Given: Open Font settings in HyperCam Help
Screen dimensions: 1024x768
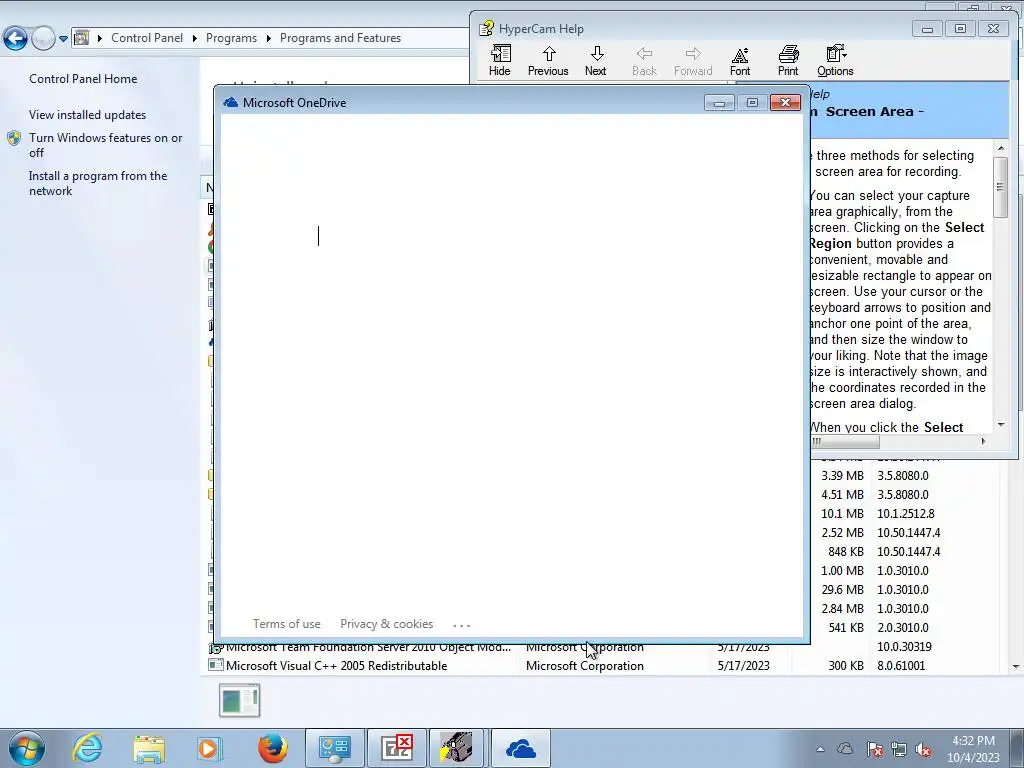Looking at the screenshot, I should 740,61.
